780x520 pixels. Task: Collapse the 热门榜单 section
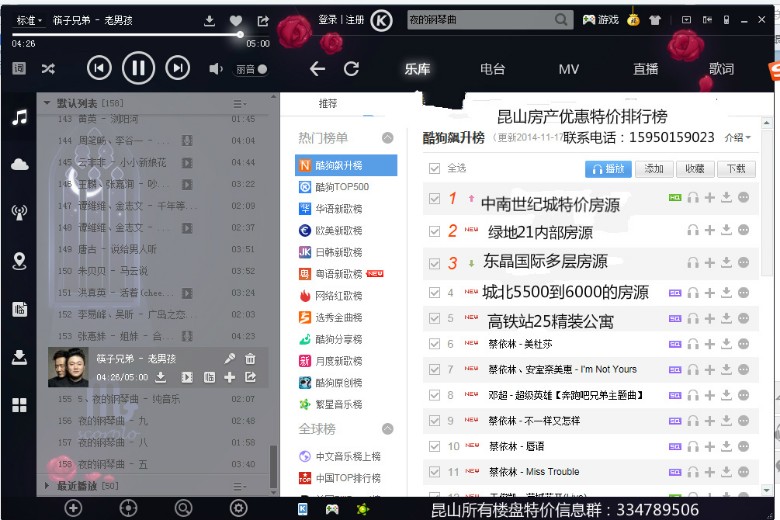tap(388, 138)
